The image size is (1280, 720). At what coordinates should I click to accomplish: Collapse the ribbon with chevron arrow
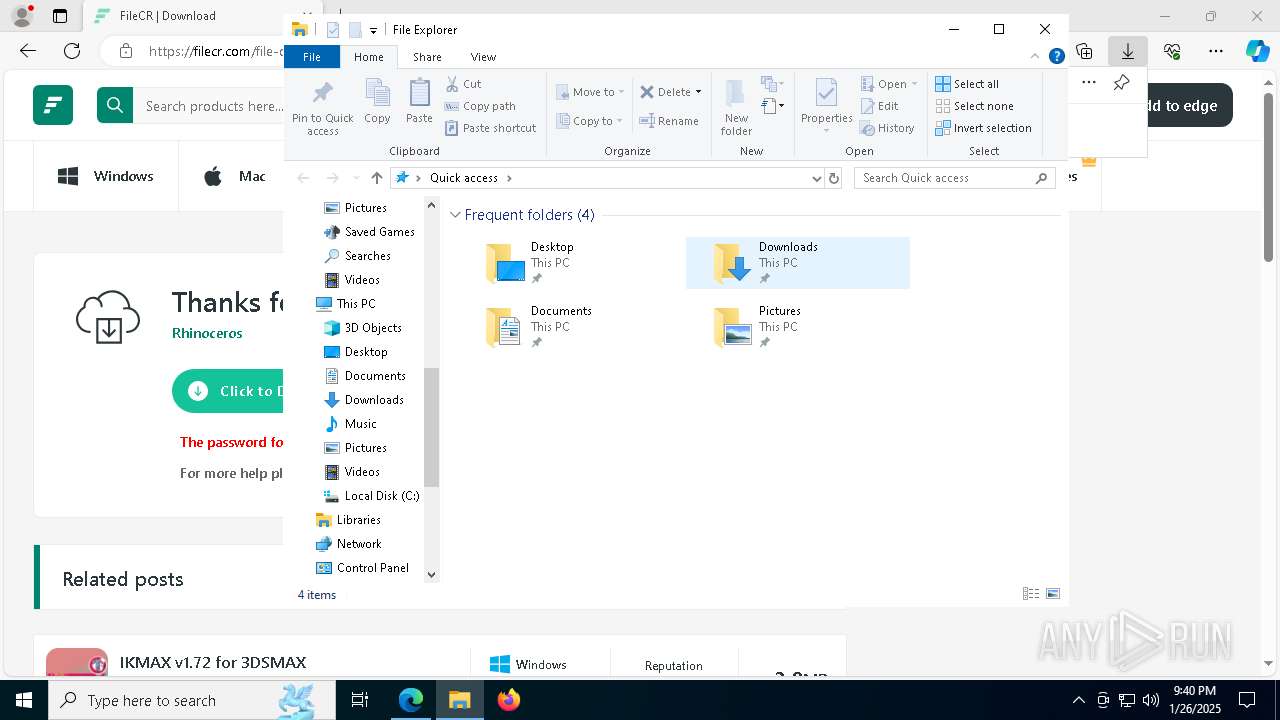pyautogui.click(x=1035, y=57)
